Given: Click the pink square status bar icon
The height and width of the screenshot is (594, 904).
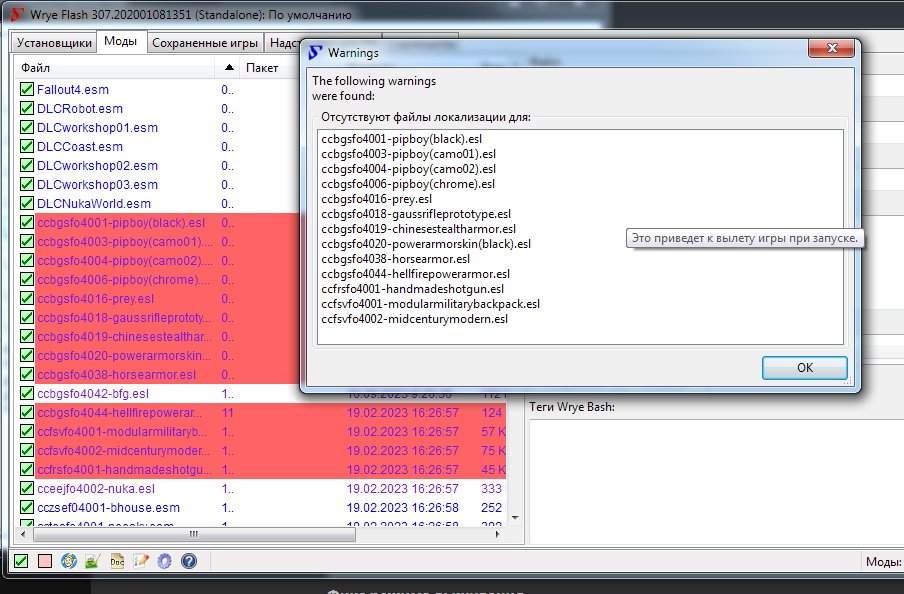Looking at the screenshot, I should [x=45, y=562].
